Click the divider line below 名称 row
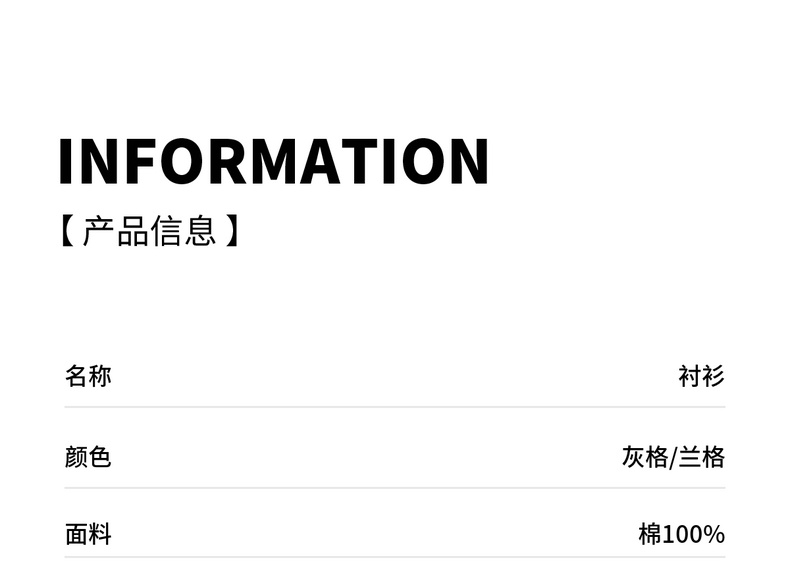 tap(395, 407)
